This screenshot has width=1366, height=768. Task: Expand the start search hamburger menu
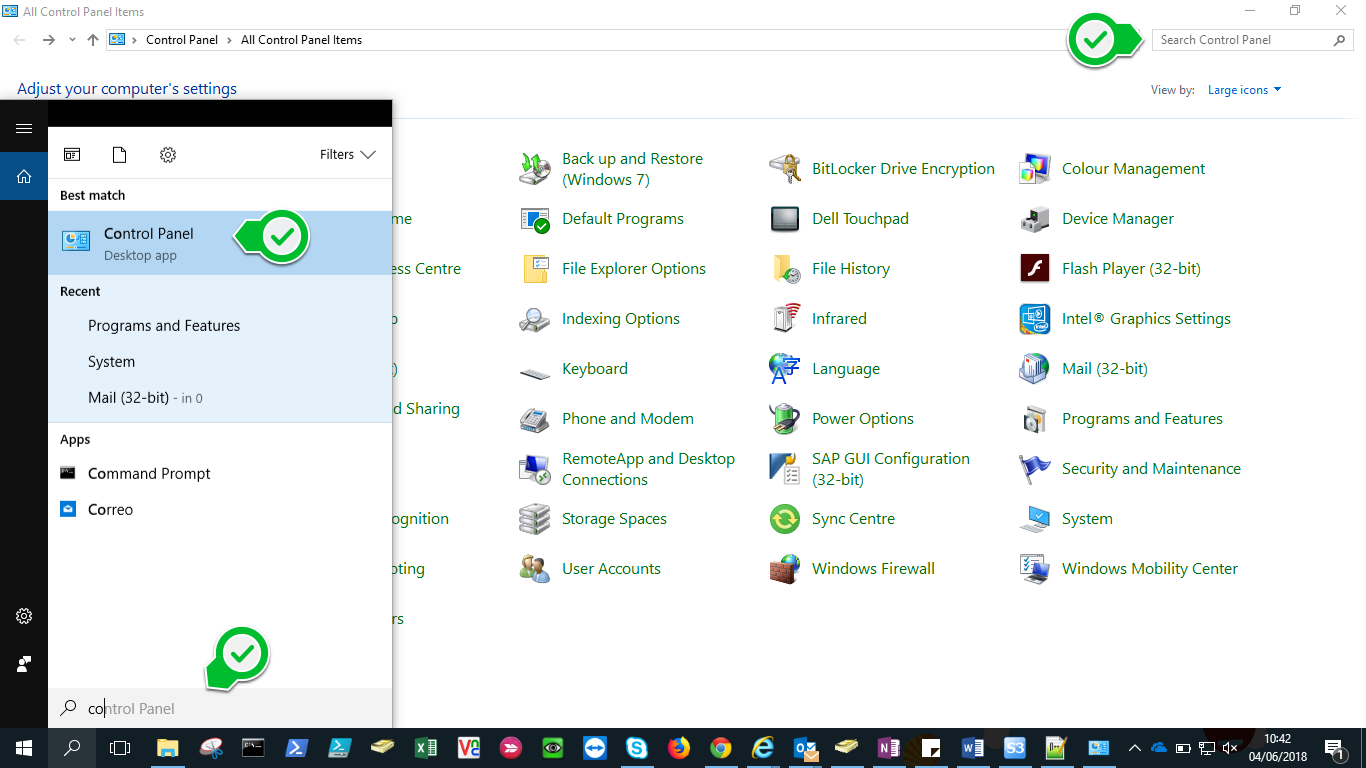(24, 128)
